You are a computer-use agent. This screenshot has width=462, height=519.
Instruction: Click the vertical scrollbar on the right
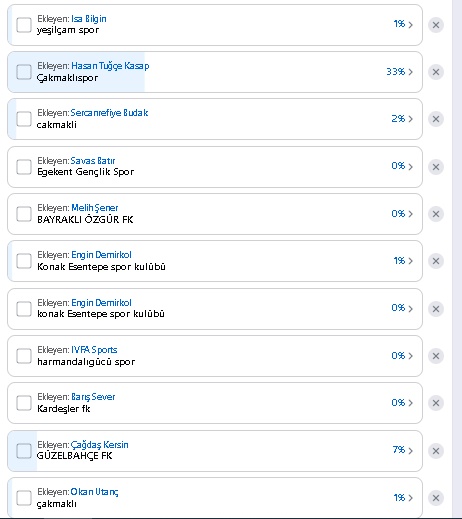(x=457, y=259)
